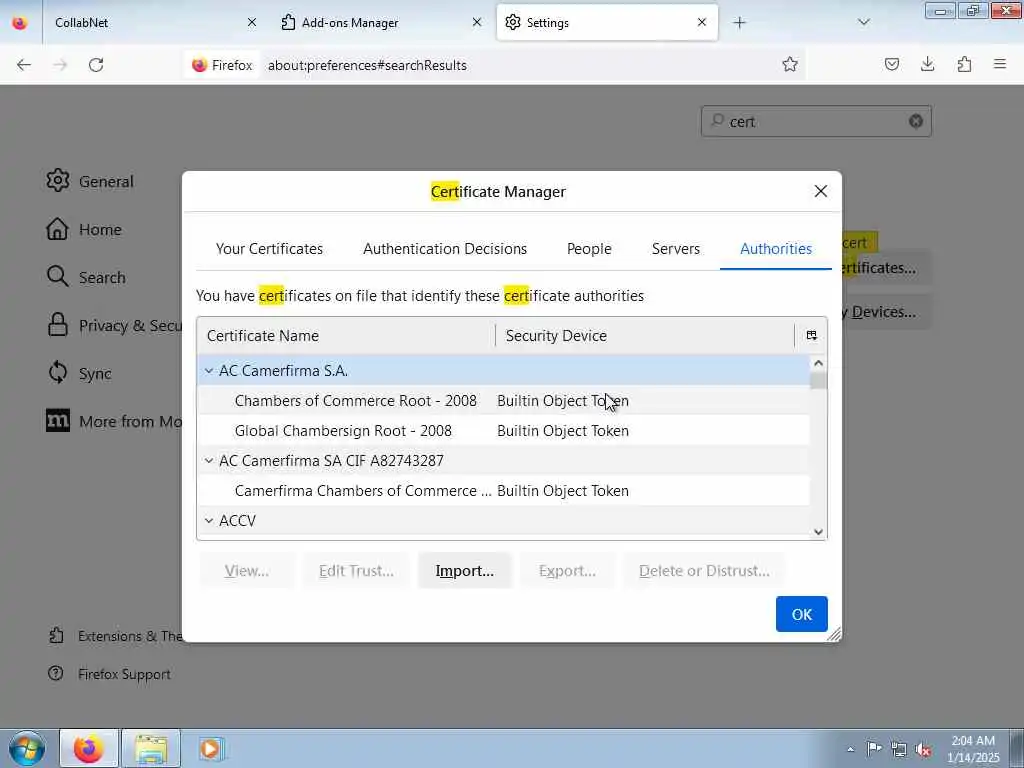Close the Settings tab

click(701, 22)
